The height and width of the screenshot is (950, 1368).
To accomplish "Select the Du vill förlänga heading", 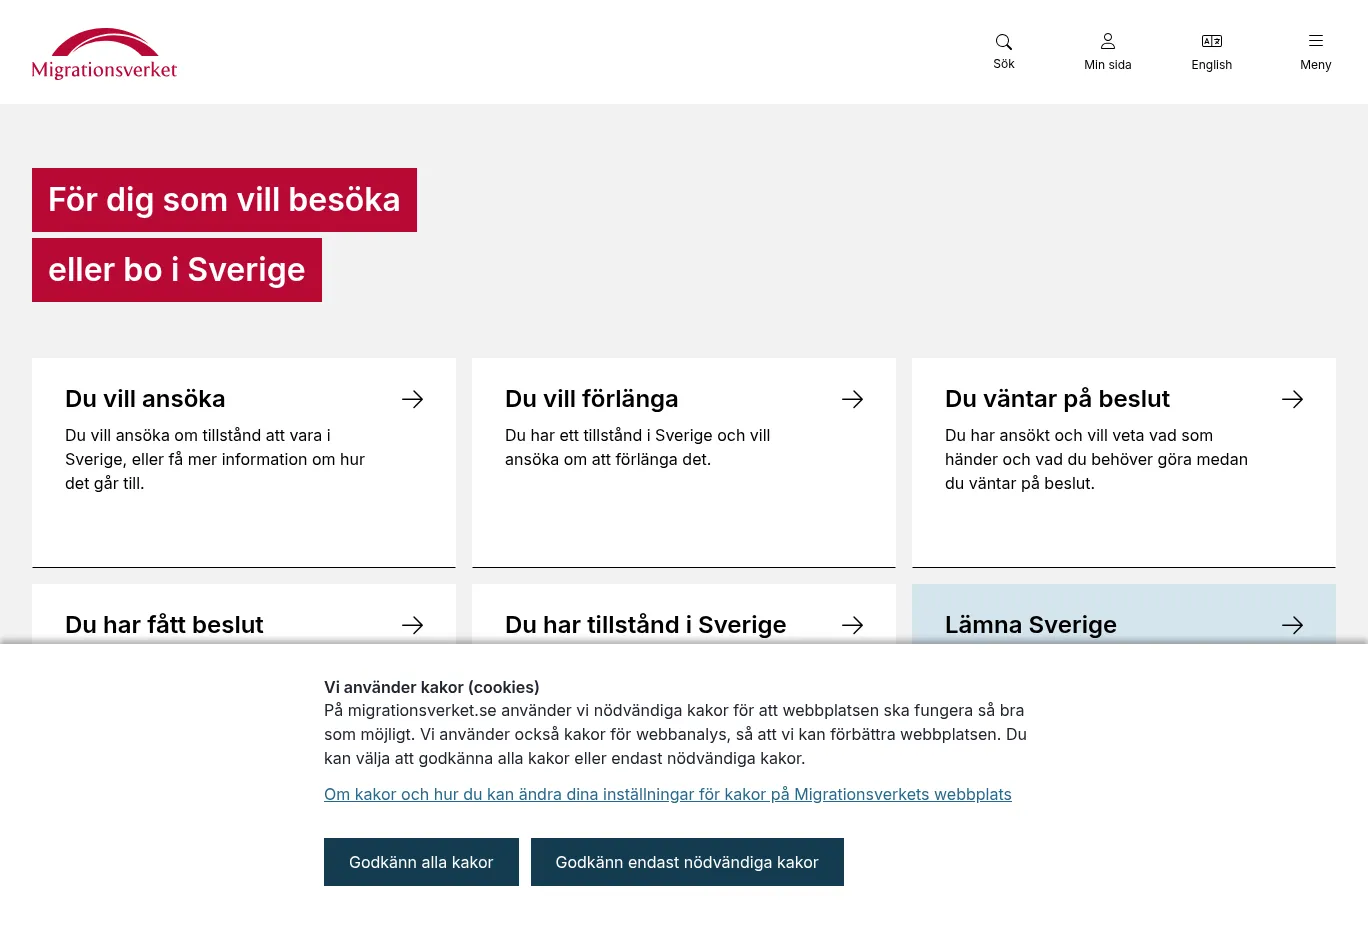I will click(x=591, y=399).
